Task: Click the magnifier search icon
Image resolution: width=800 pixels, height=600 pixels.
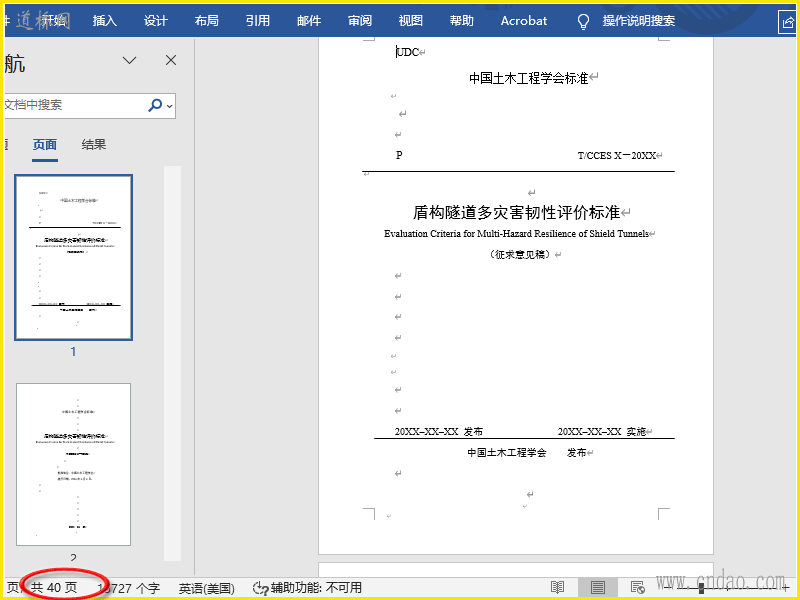Action: tap(155, 105)
